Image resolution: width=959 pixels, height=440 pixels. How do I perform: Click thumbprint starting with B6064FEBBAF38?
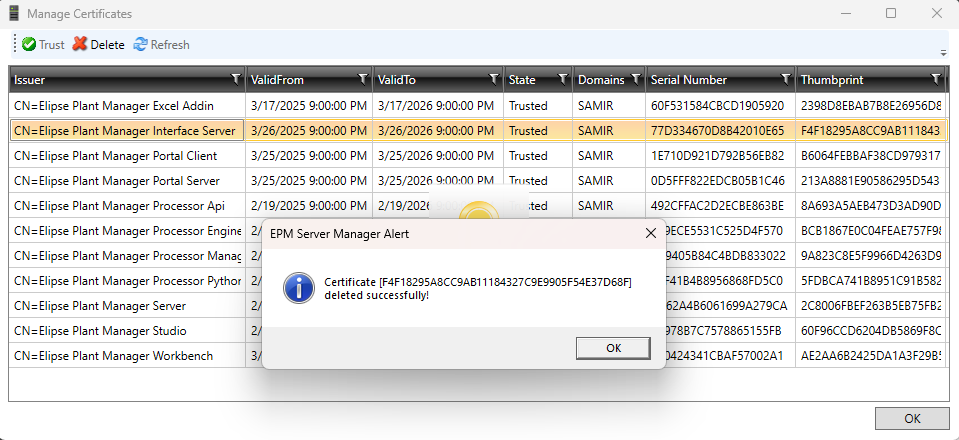point(871,156)
